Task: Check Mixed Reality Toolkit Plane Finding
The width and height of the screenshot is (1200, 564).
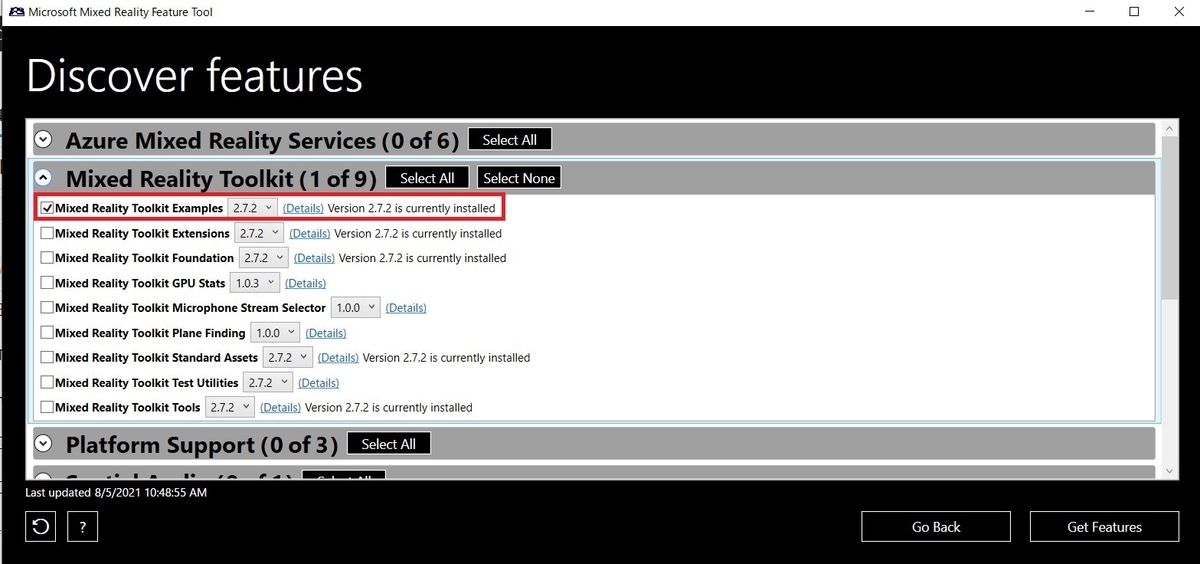Action: pyautogui.click(x=47, y=333)
